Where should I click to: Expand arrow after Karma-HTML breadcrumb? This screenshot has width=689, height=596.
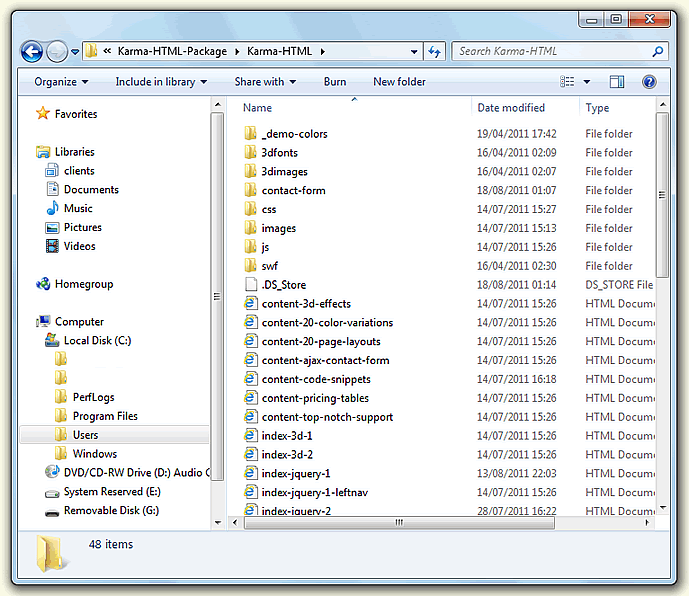coord(323,52)
